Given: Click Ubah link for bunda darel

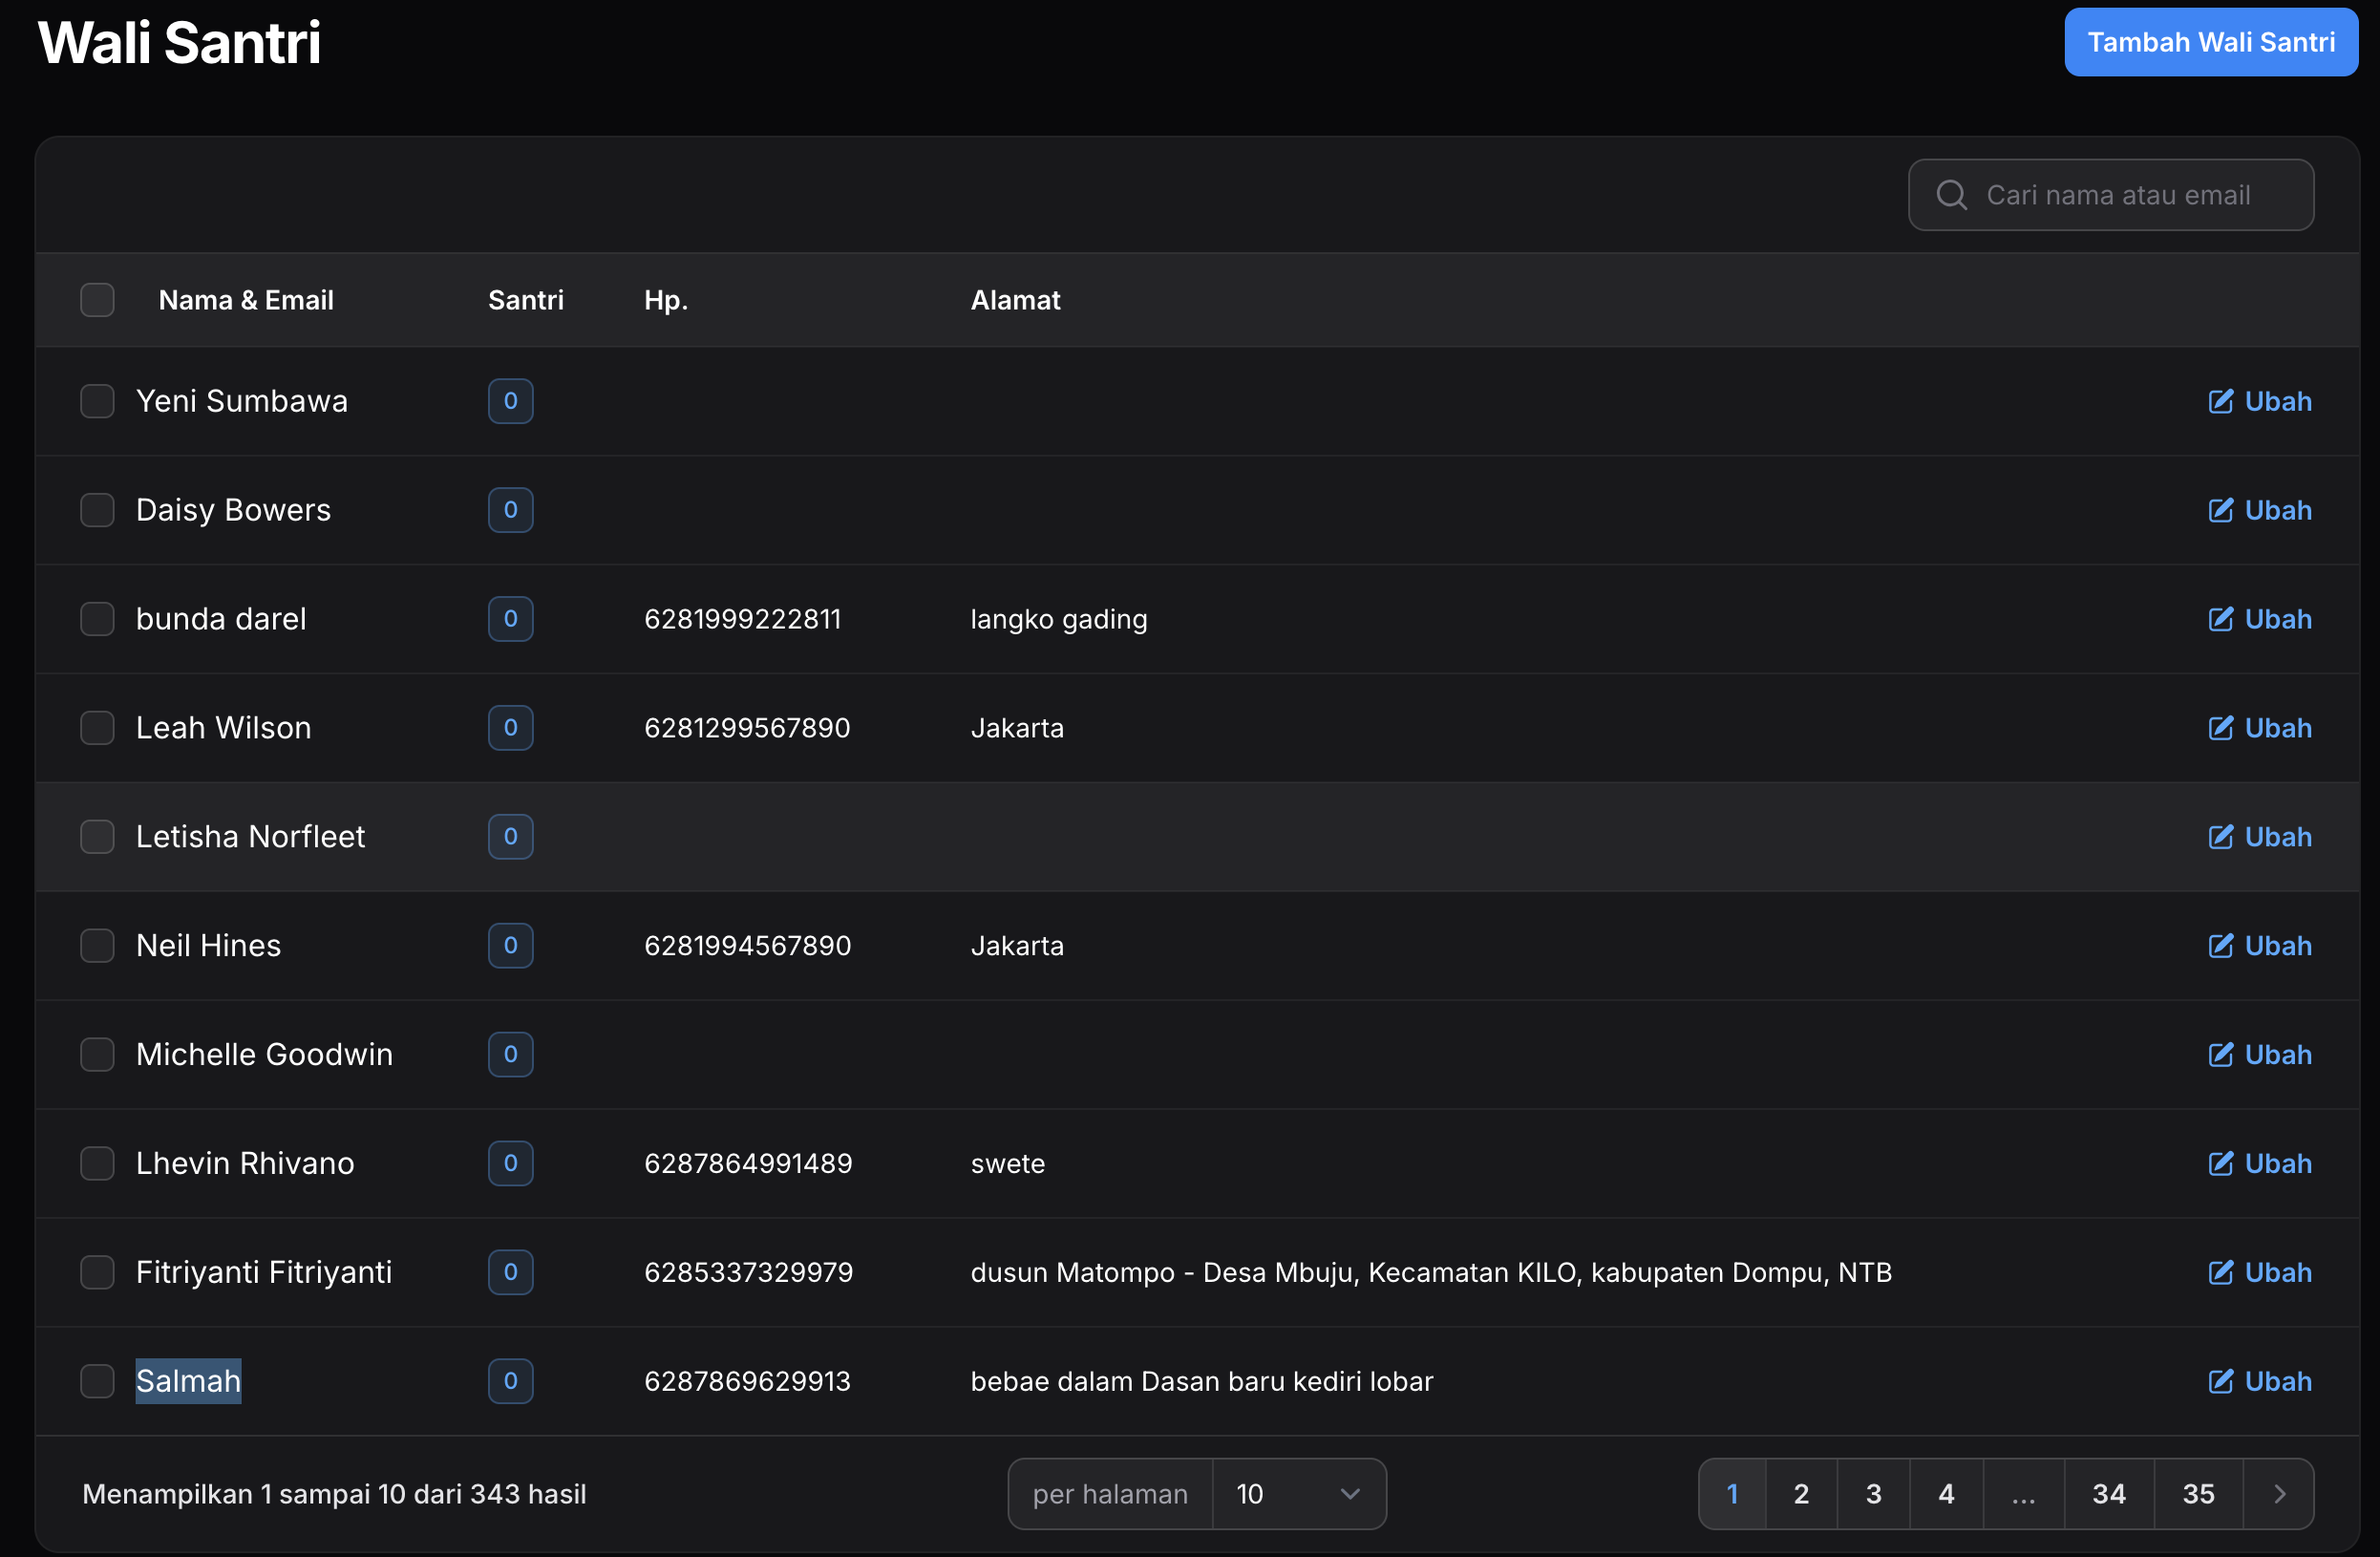Looking at the screenshot, I should pyautogui.click(x=2260, y=619).
